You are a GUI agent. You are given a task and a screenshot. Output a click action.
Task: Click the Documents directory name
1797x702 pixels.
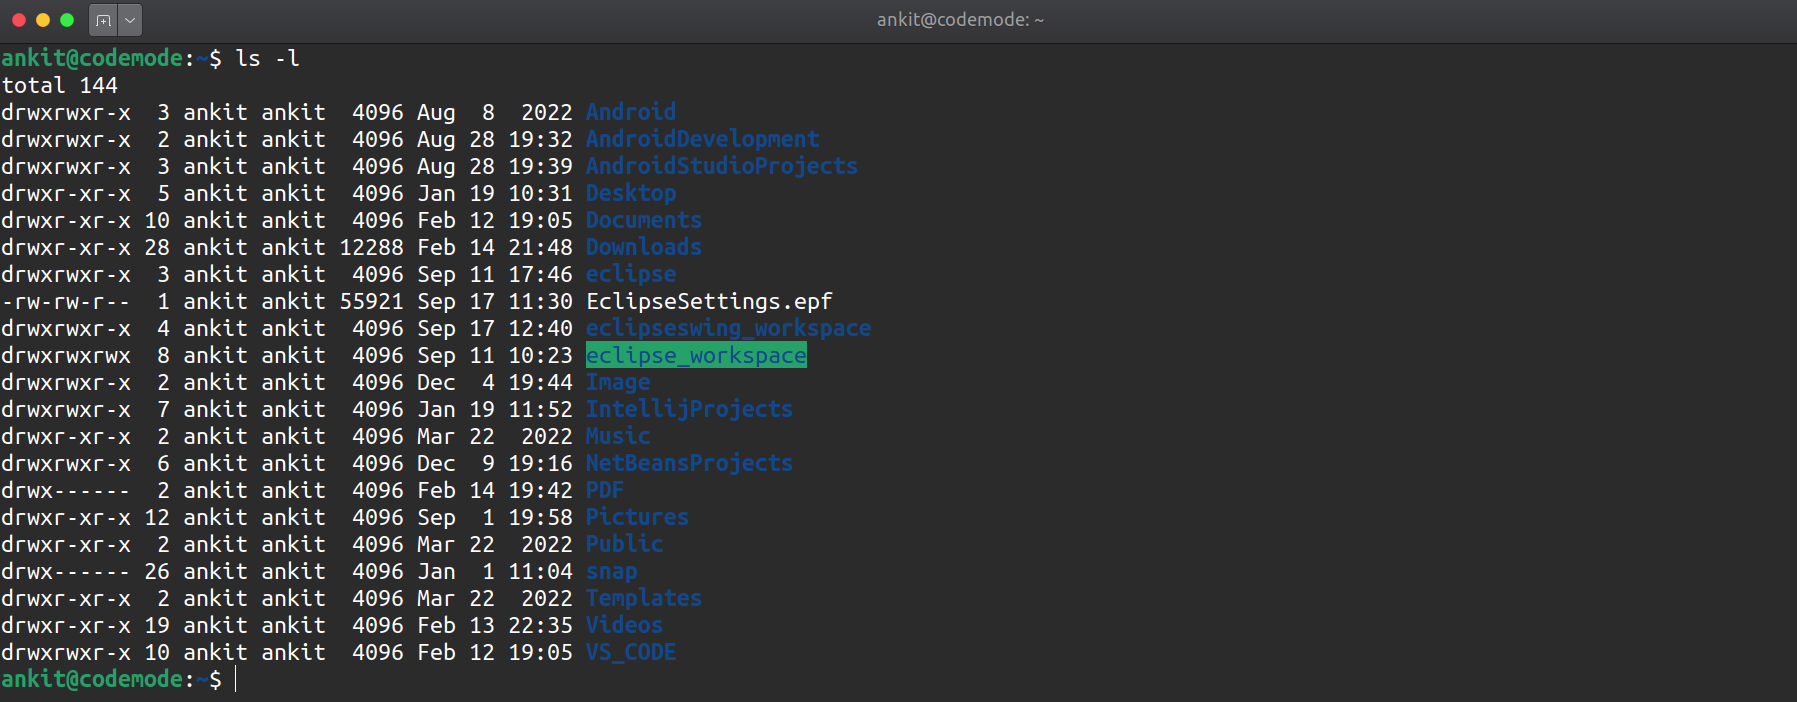pos(643,221)
